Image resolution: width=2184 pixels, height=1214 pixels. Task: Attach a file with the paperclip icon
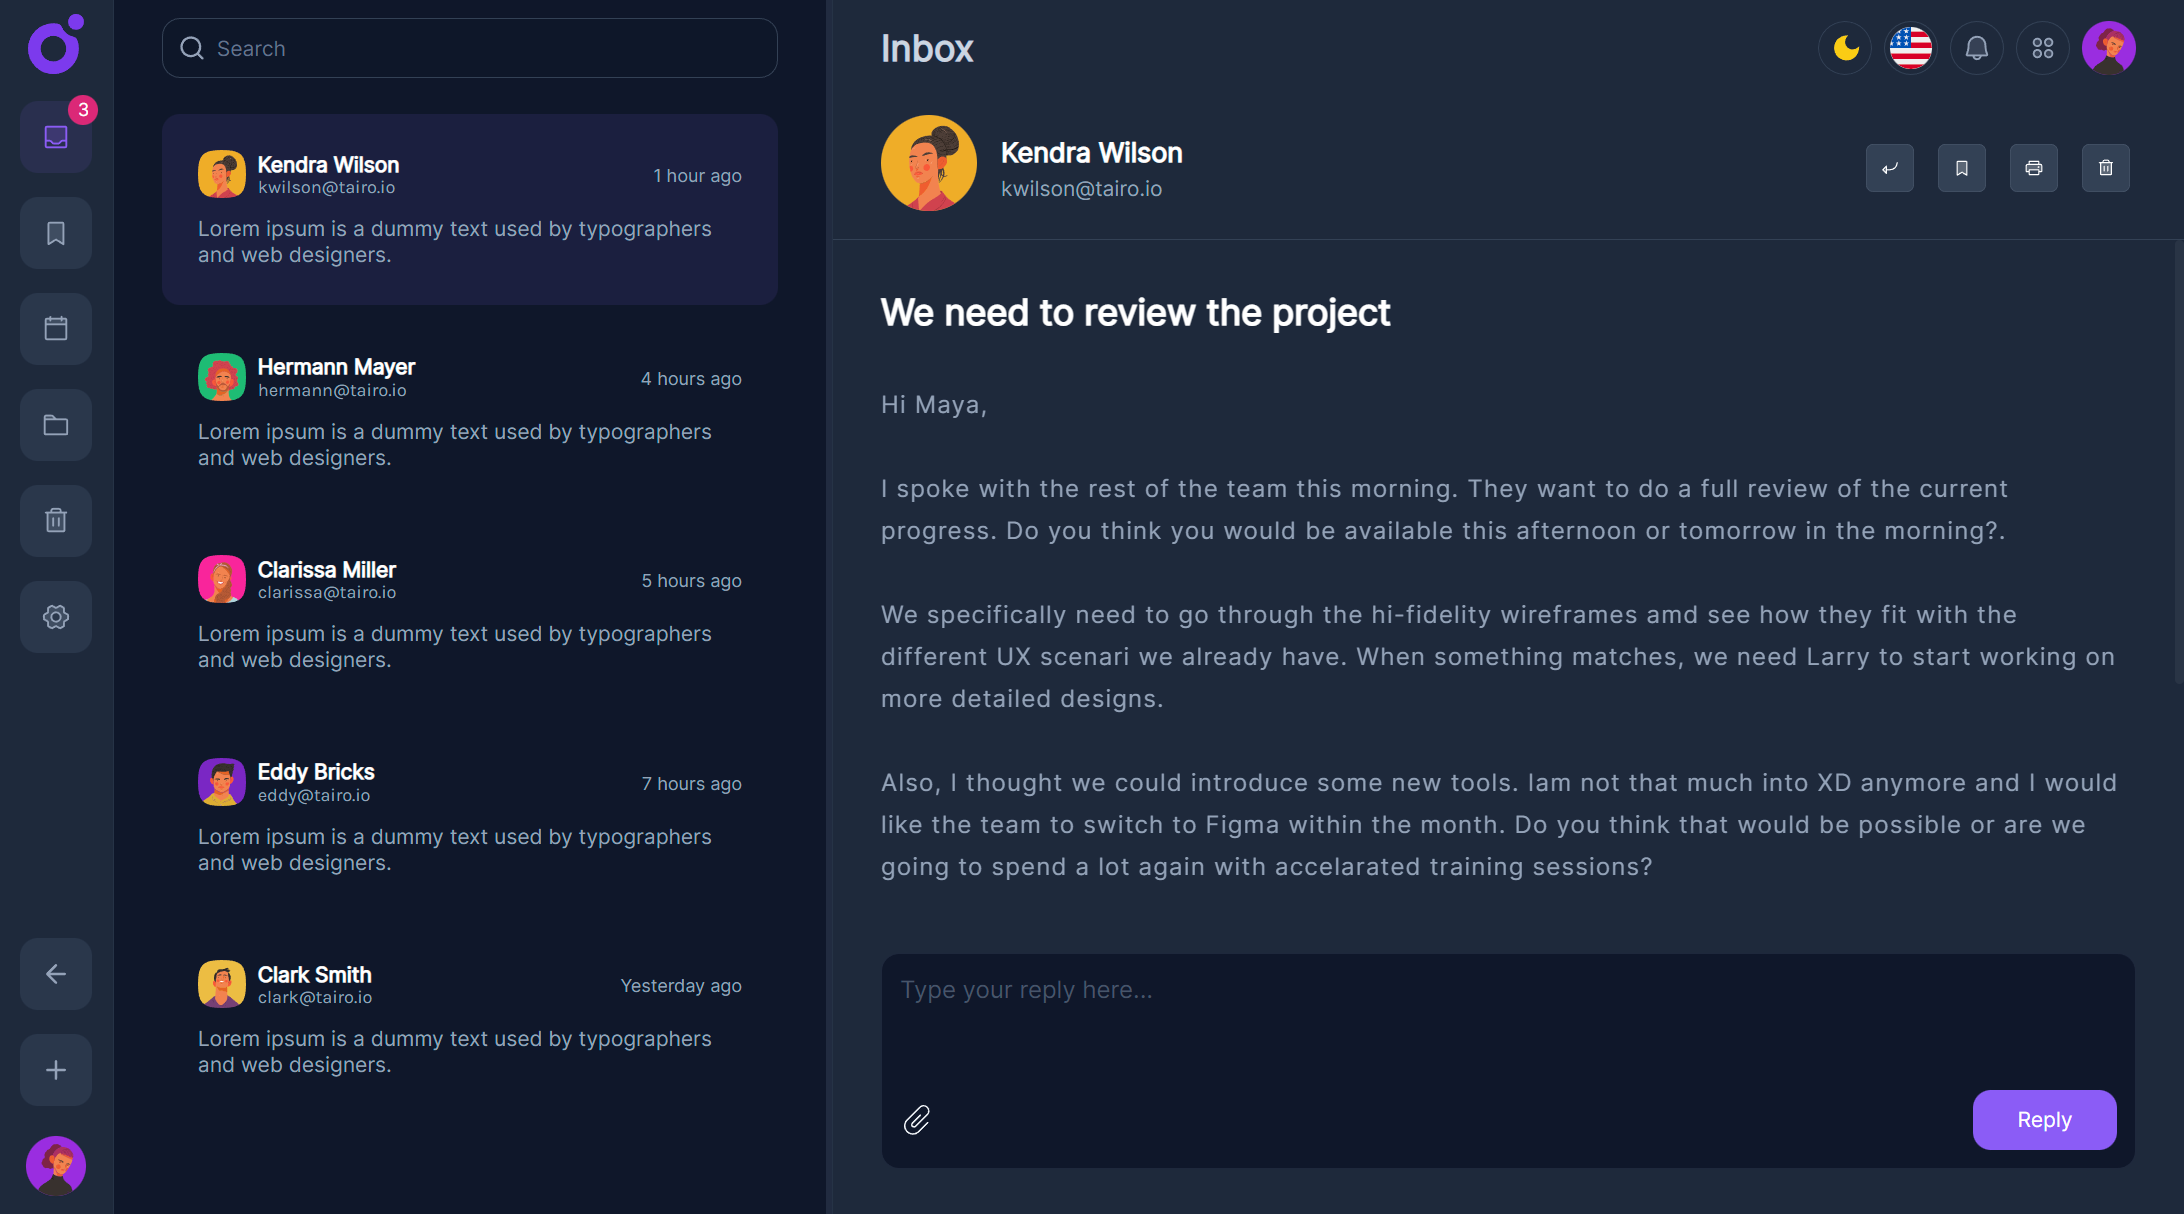916,1120
